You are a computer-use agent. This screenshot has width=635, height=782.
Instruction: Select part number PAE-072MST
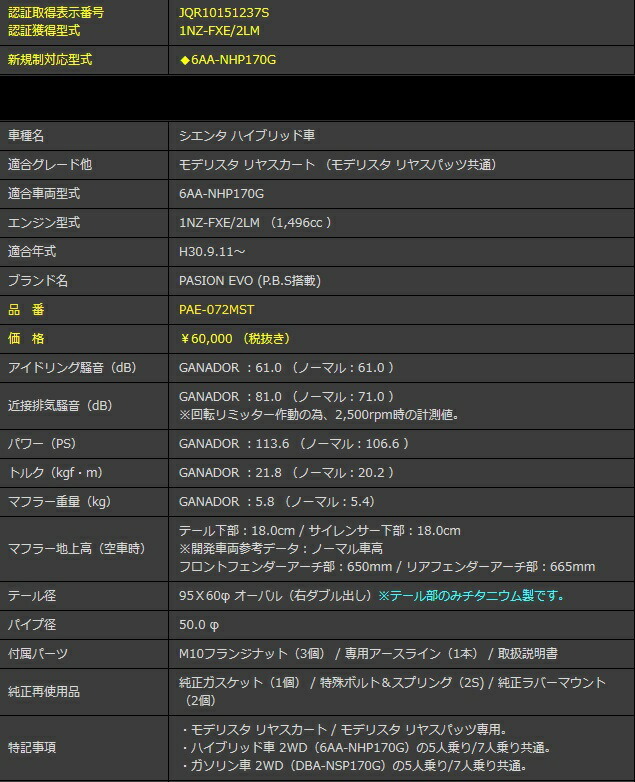(x=216, y=310)
